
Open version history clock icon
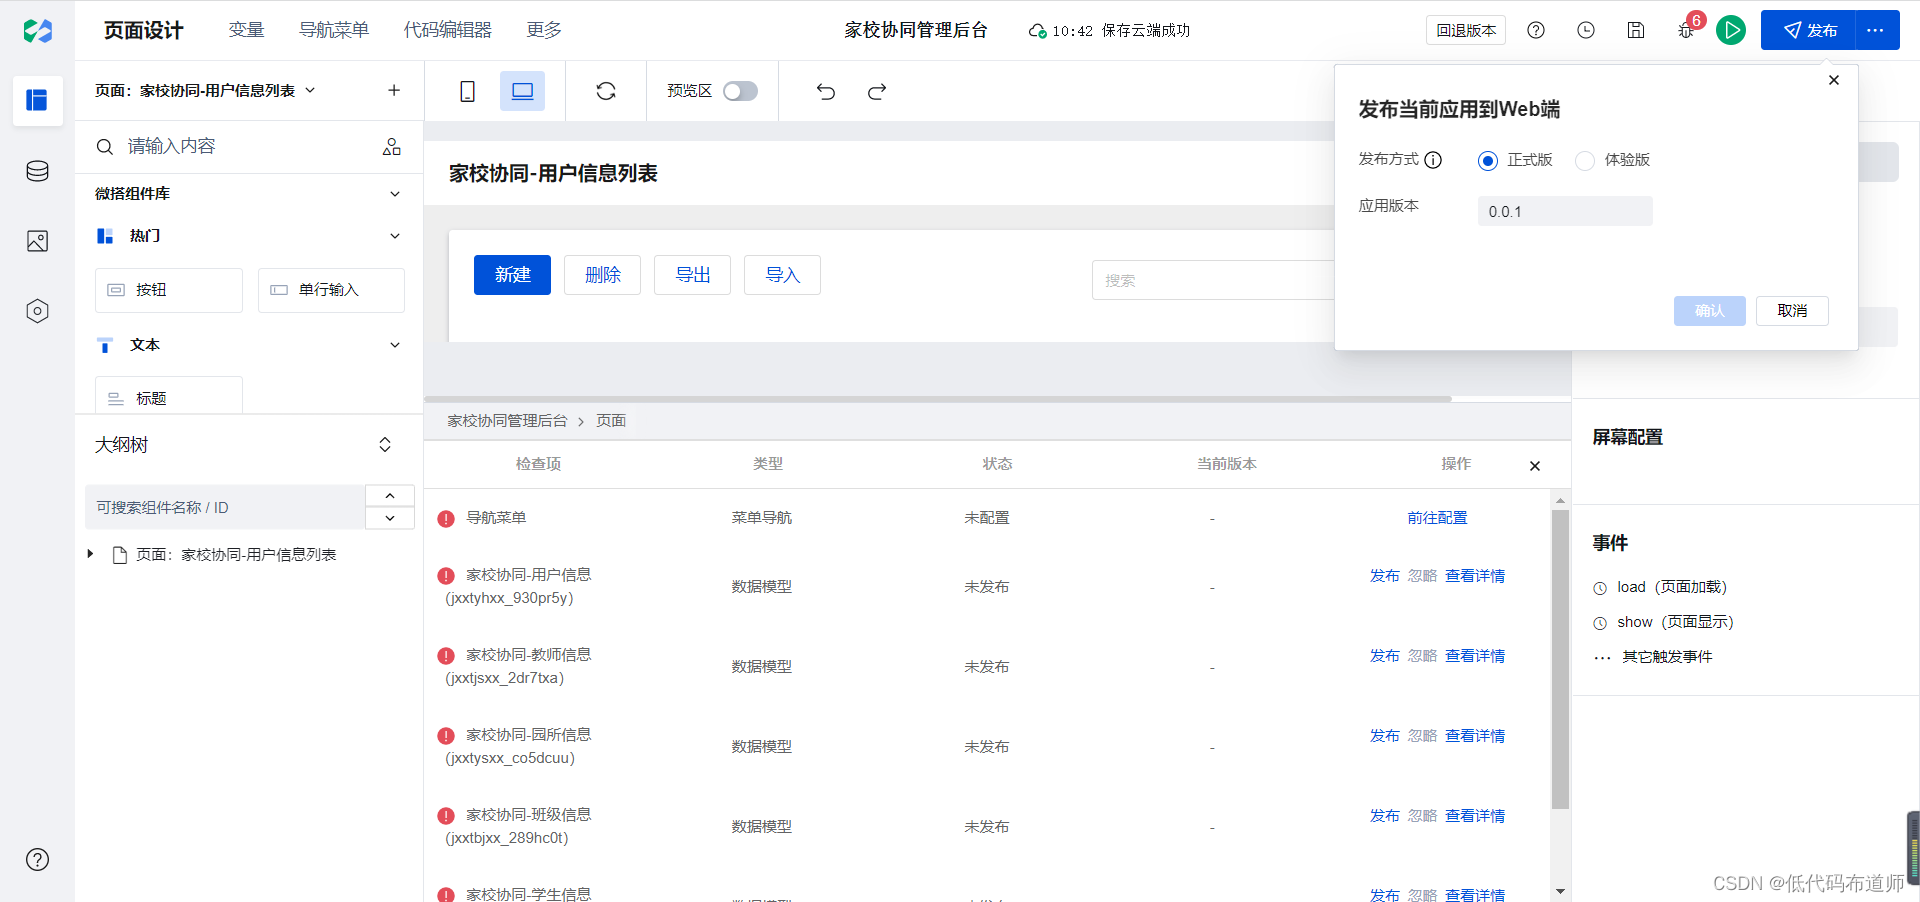[1586, 30]
